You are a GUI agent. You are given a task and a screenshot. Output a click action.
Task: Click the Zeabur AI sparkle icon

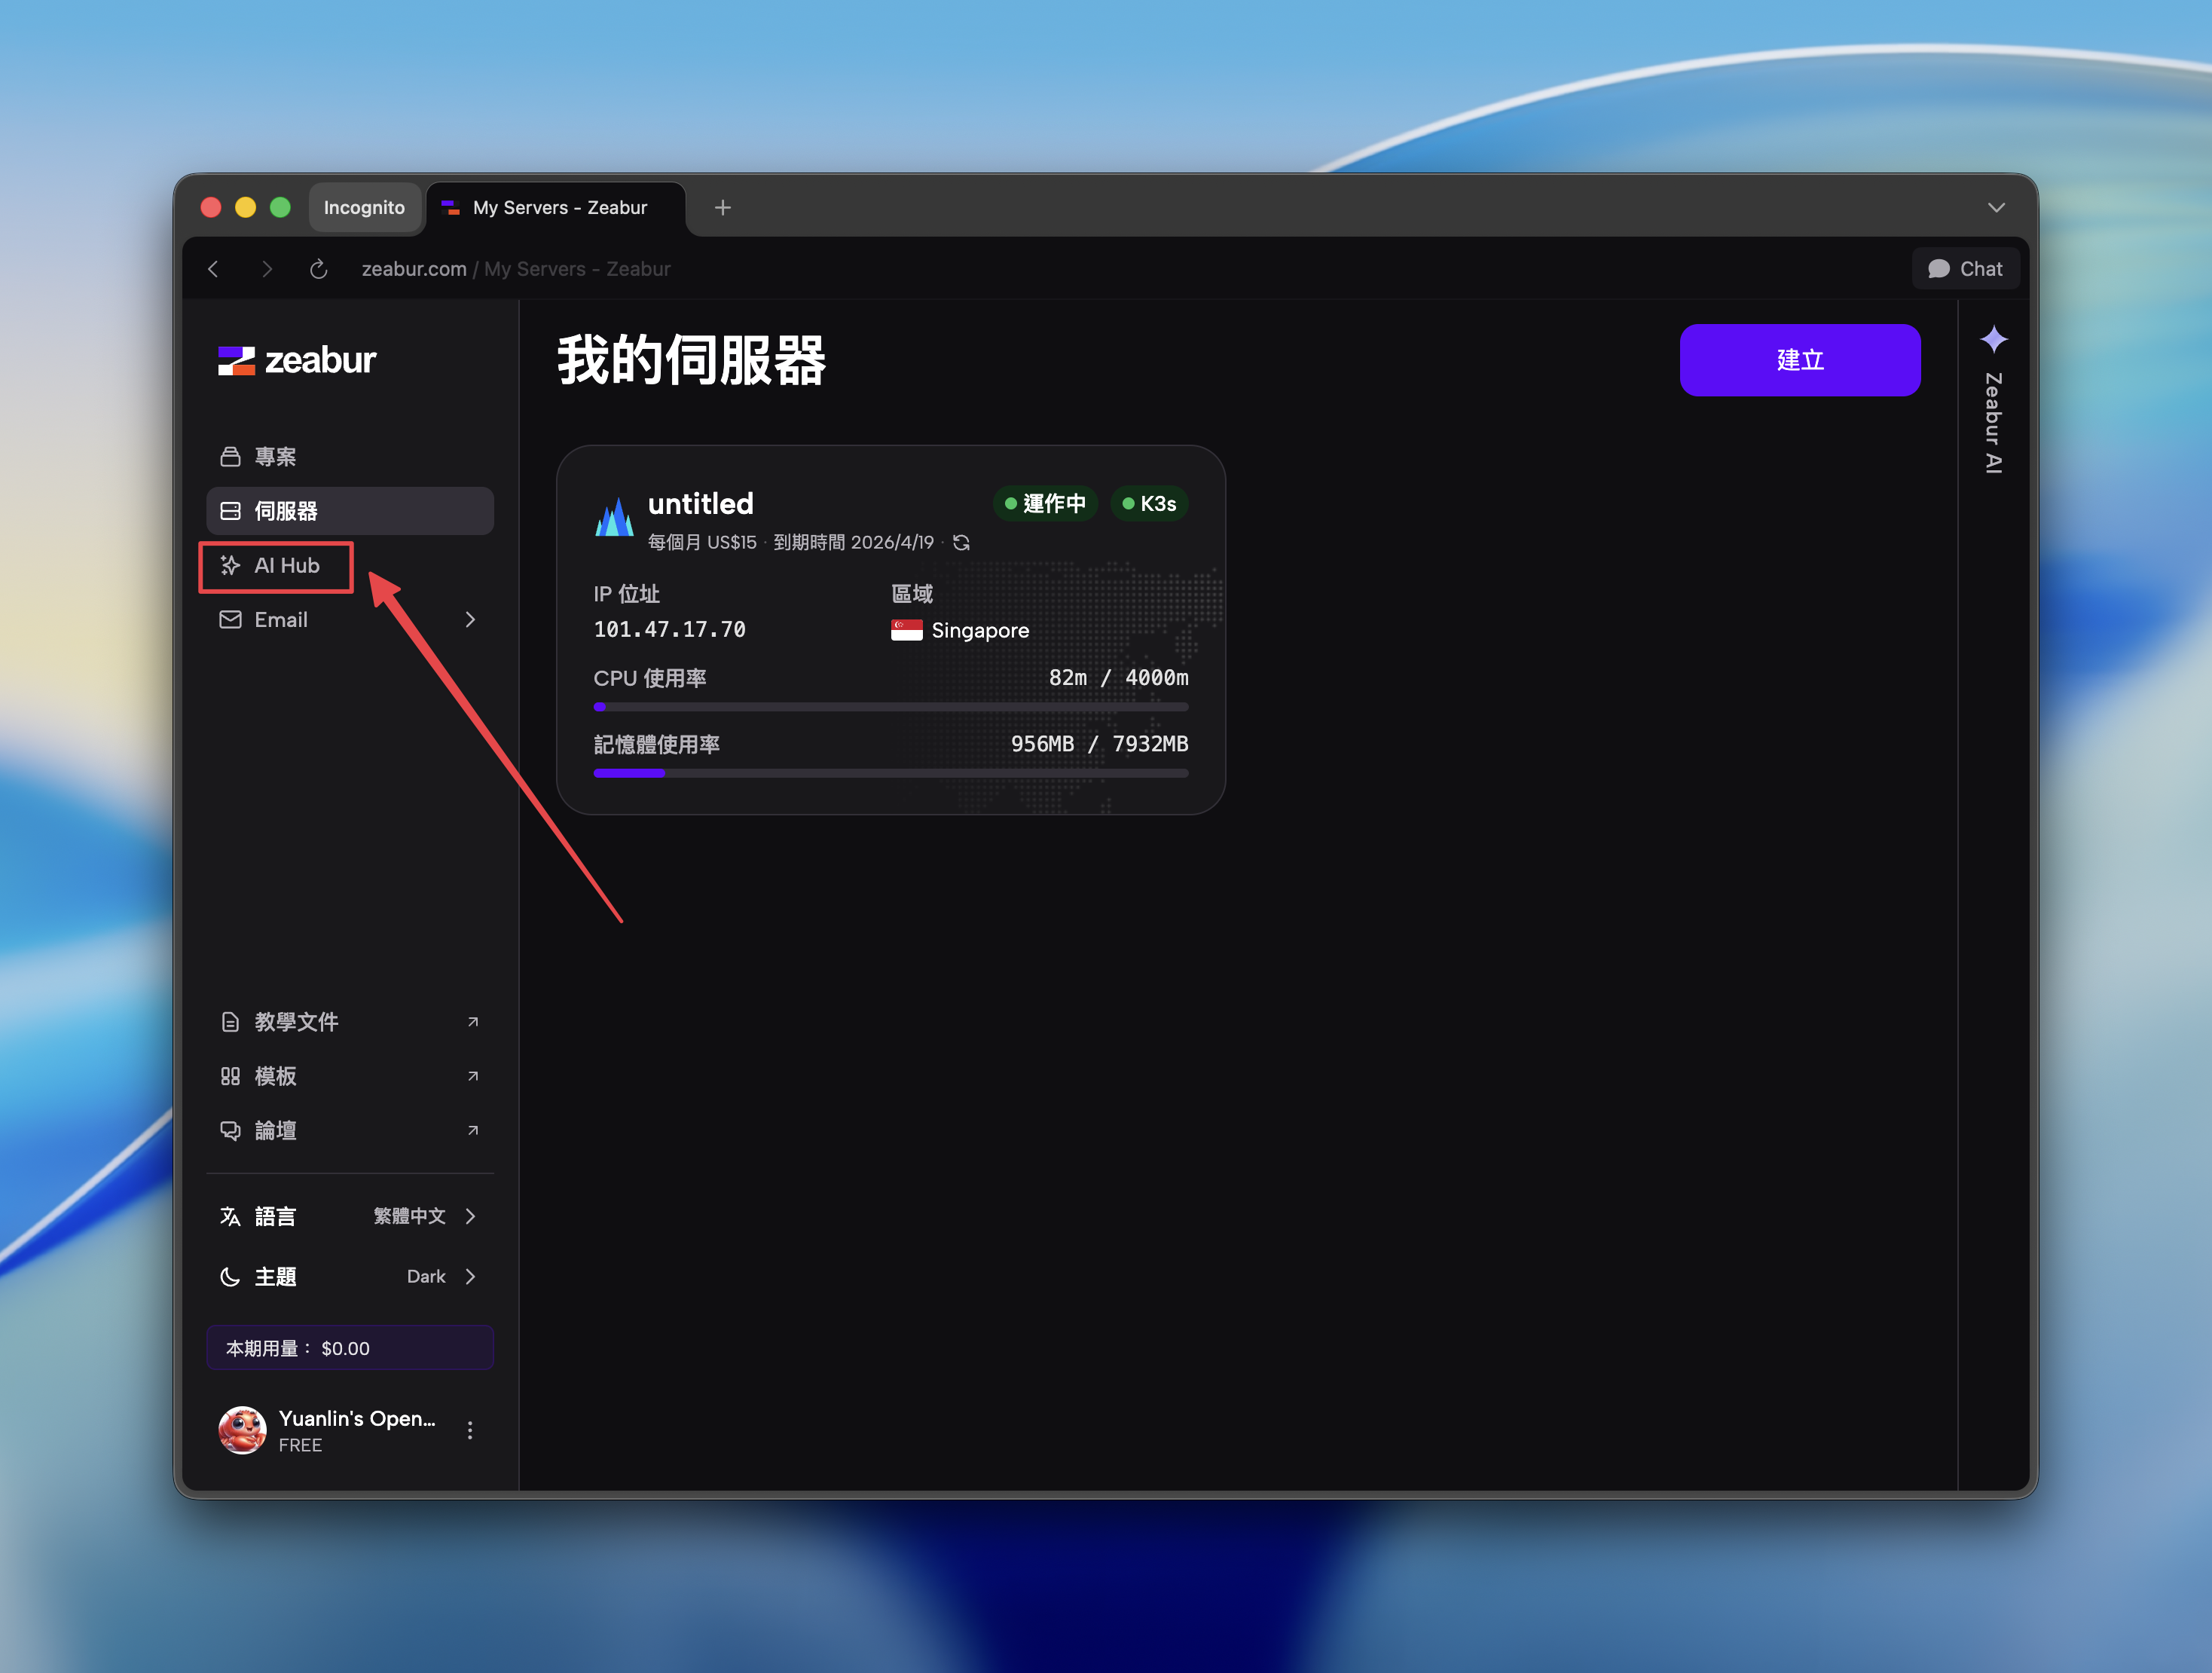pyautogui.click(x=1993, y=340)
